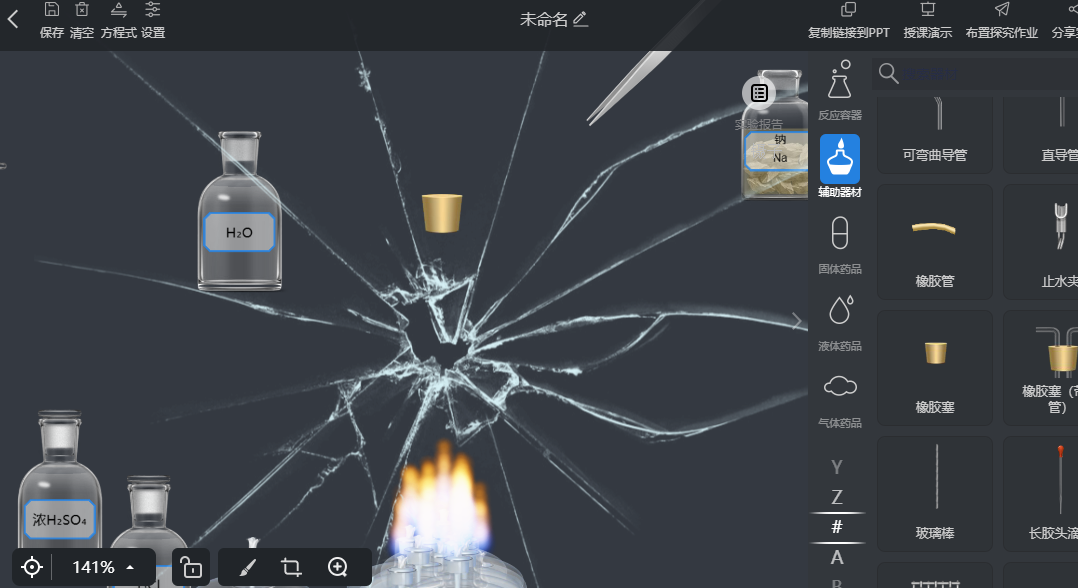Select the H₂O reagent bottle
1078x588 pixels.
239,210
